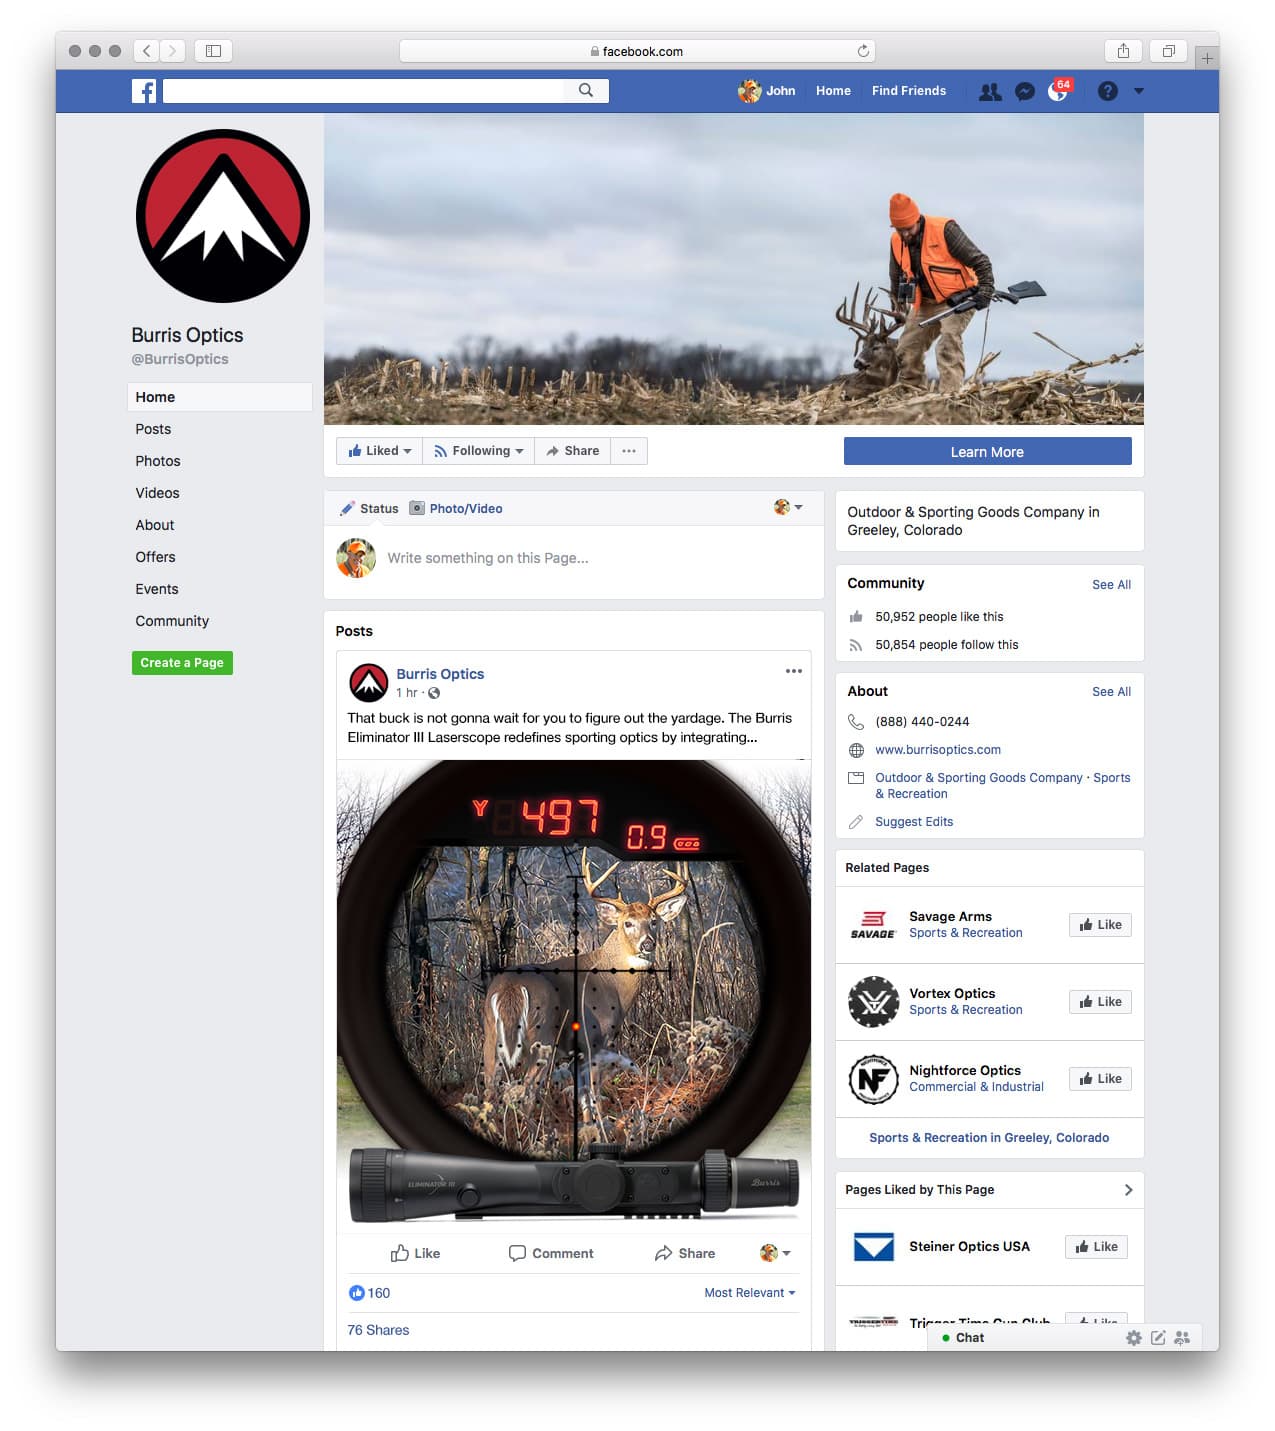Select Photos in the left page menu
1275x1431 pixels.
(x=158, y=461)
